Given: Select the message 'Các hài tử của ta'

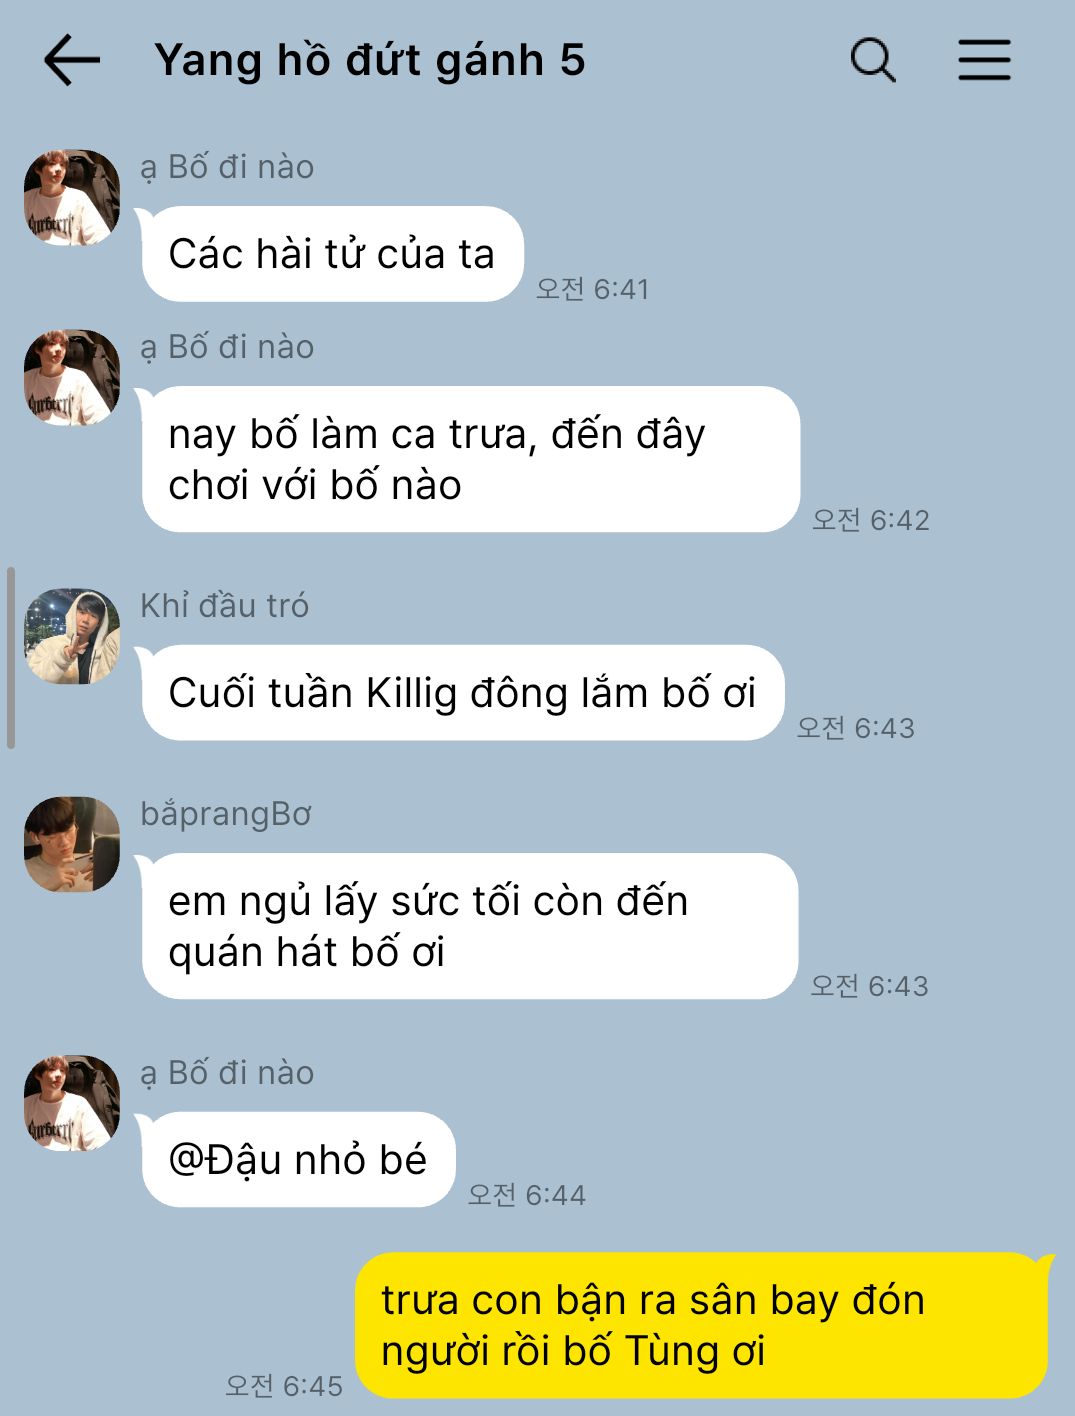Looking at the screenshot, I should pyautogui.click(x=332, y=254).
